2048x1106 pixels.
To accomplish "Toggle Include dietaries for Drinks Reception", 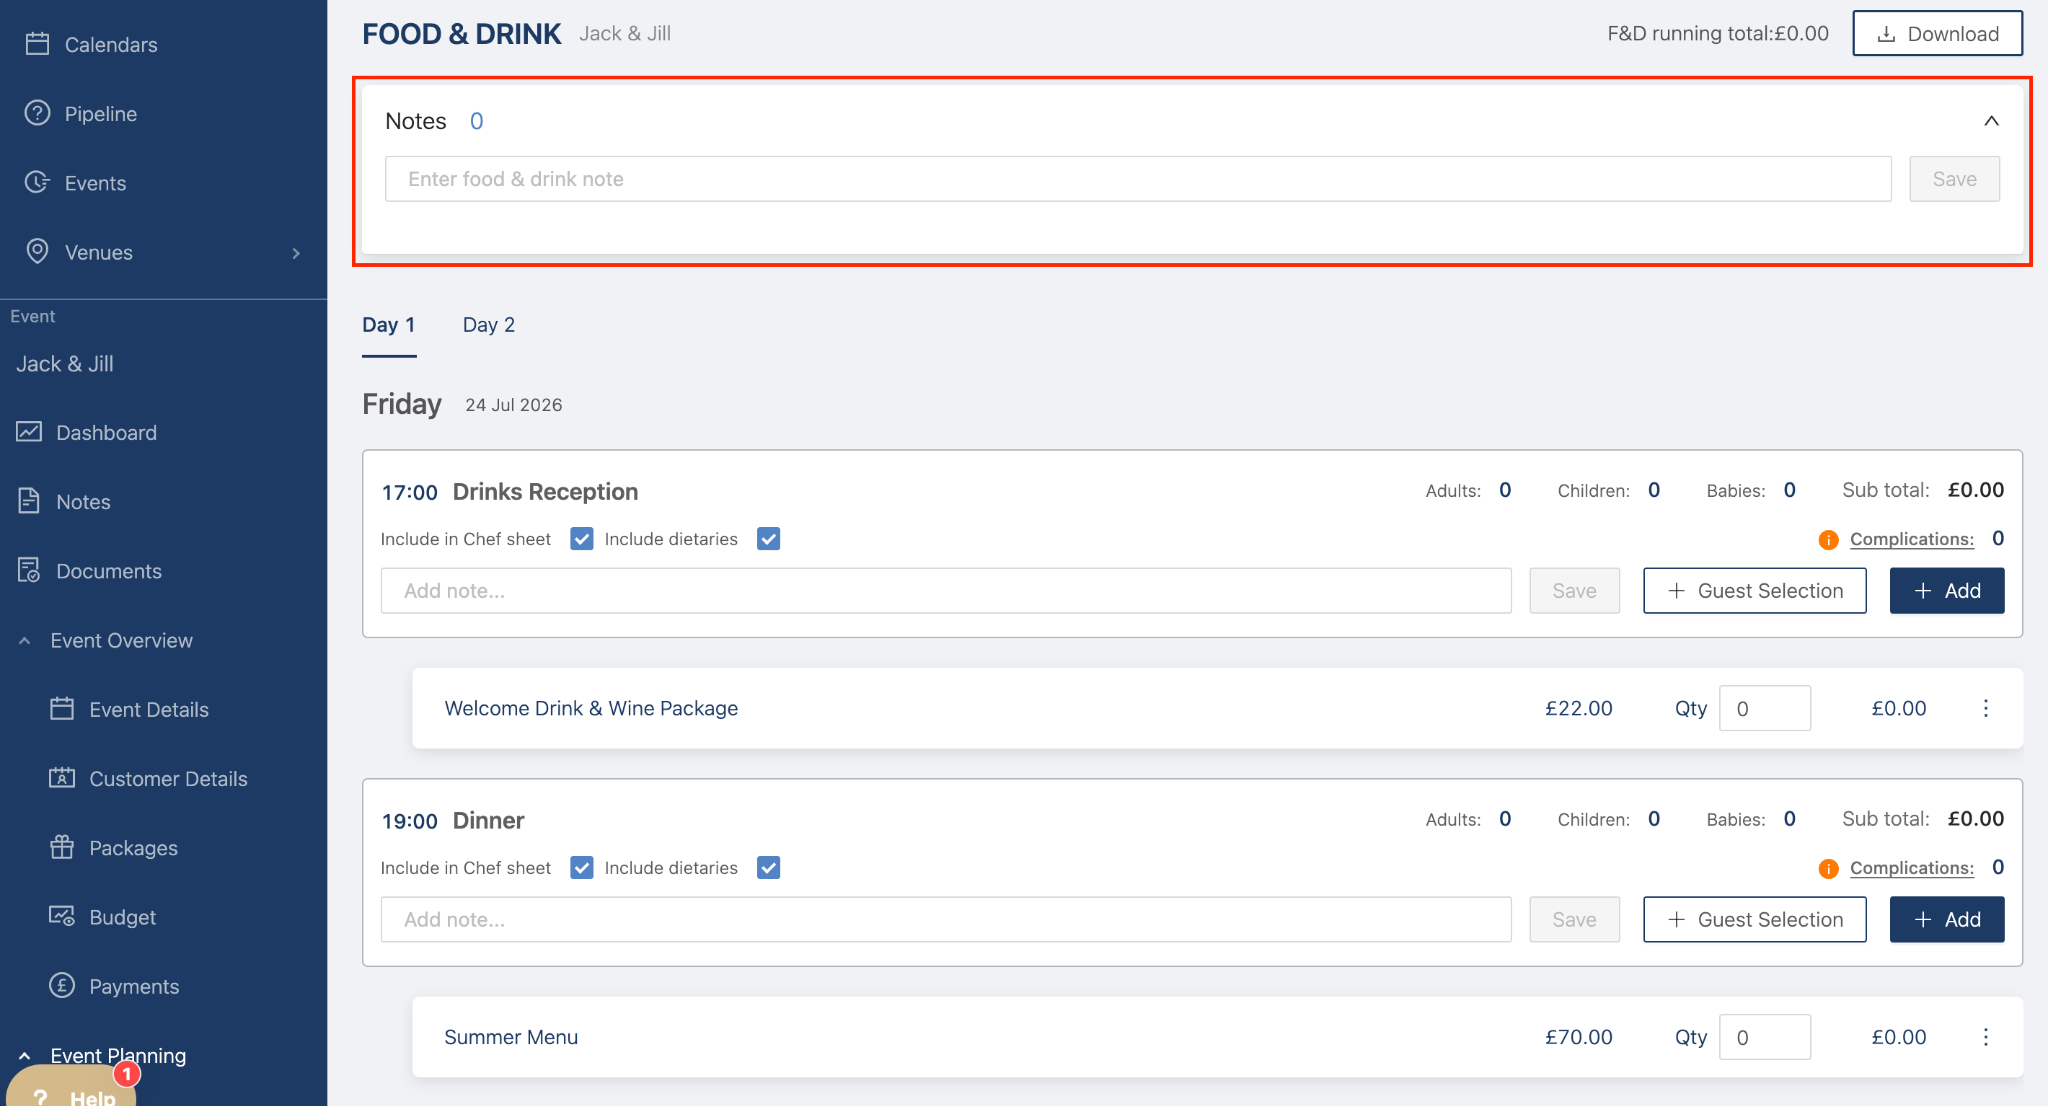I will 768,539.
